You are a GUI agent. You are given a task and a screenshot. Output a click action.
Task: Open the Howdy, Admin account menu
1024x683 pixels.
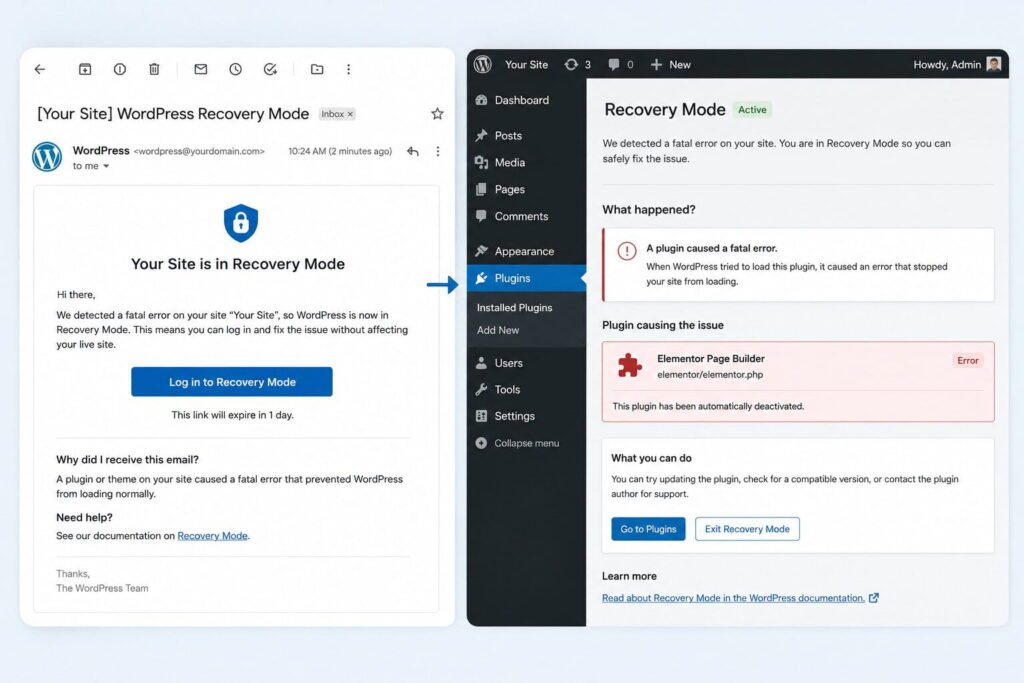(957, 65)
